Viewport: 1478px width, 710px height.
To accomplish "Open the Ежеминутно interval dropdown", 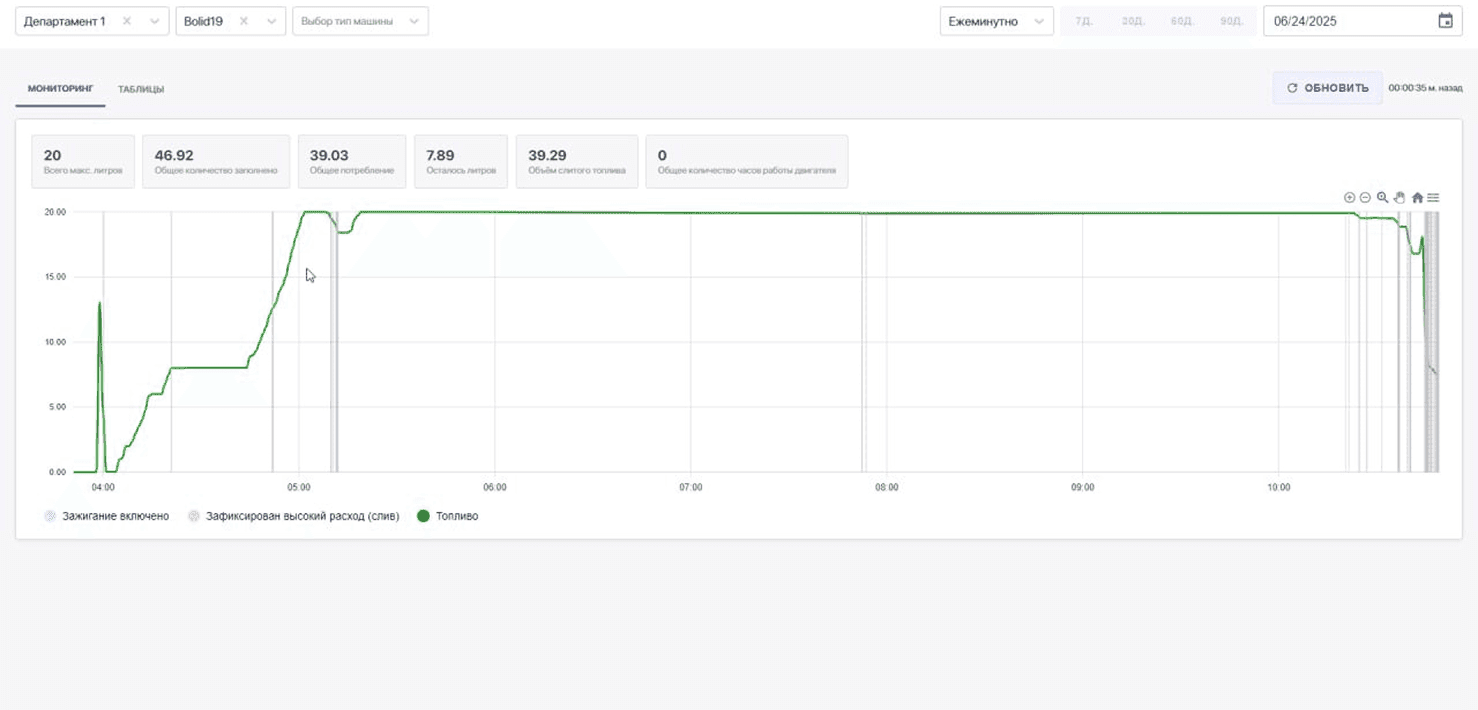I will 997,21.
